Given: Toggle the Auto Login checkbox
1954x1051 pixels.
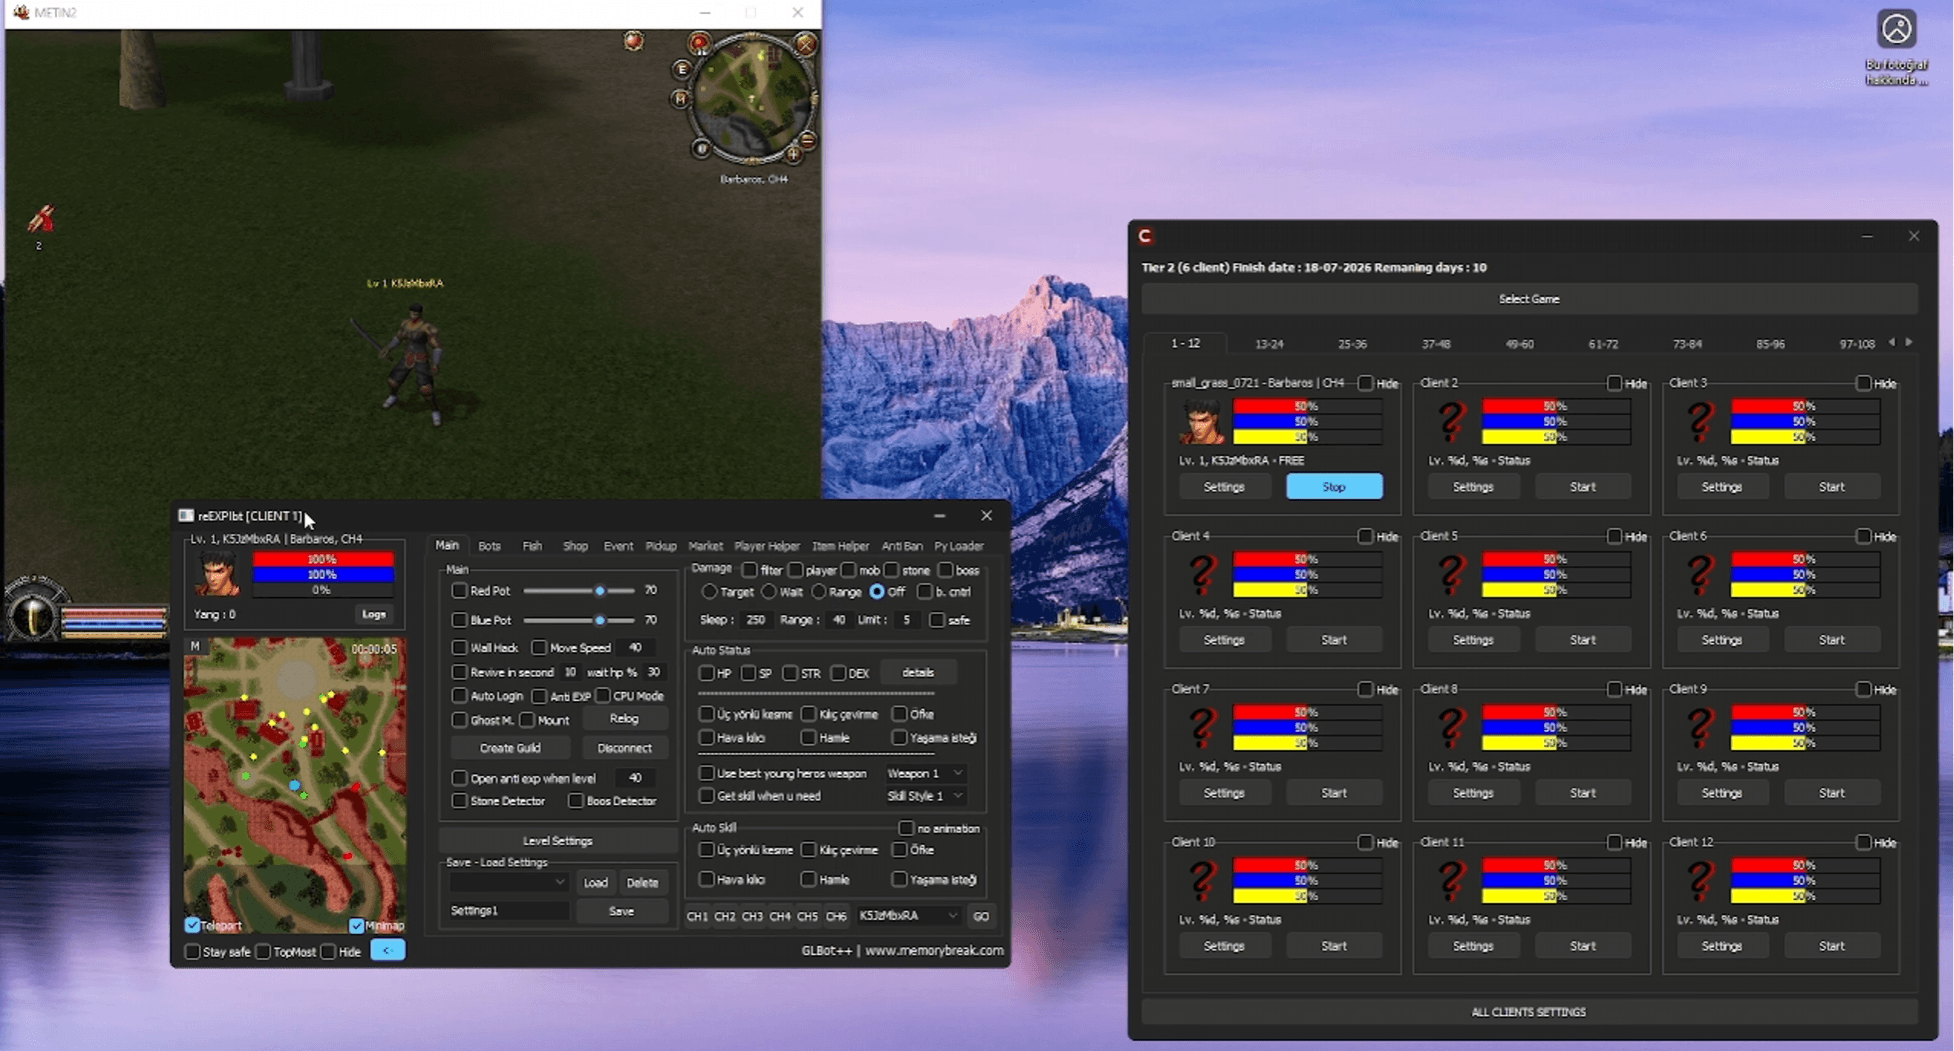Looking at the screenshot, I should tap(459, 696).
